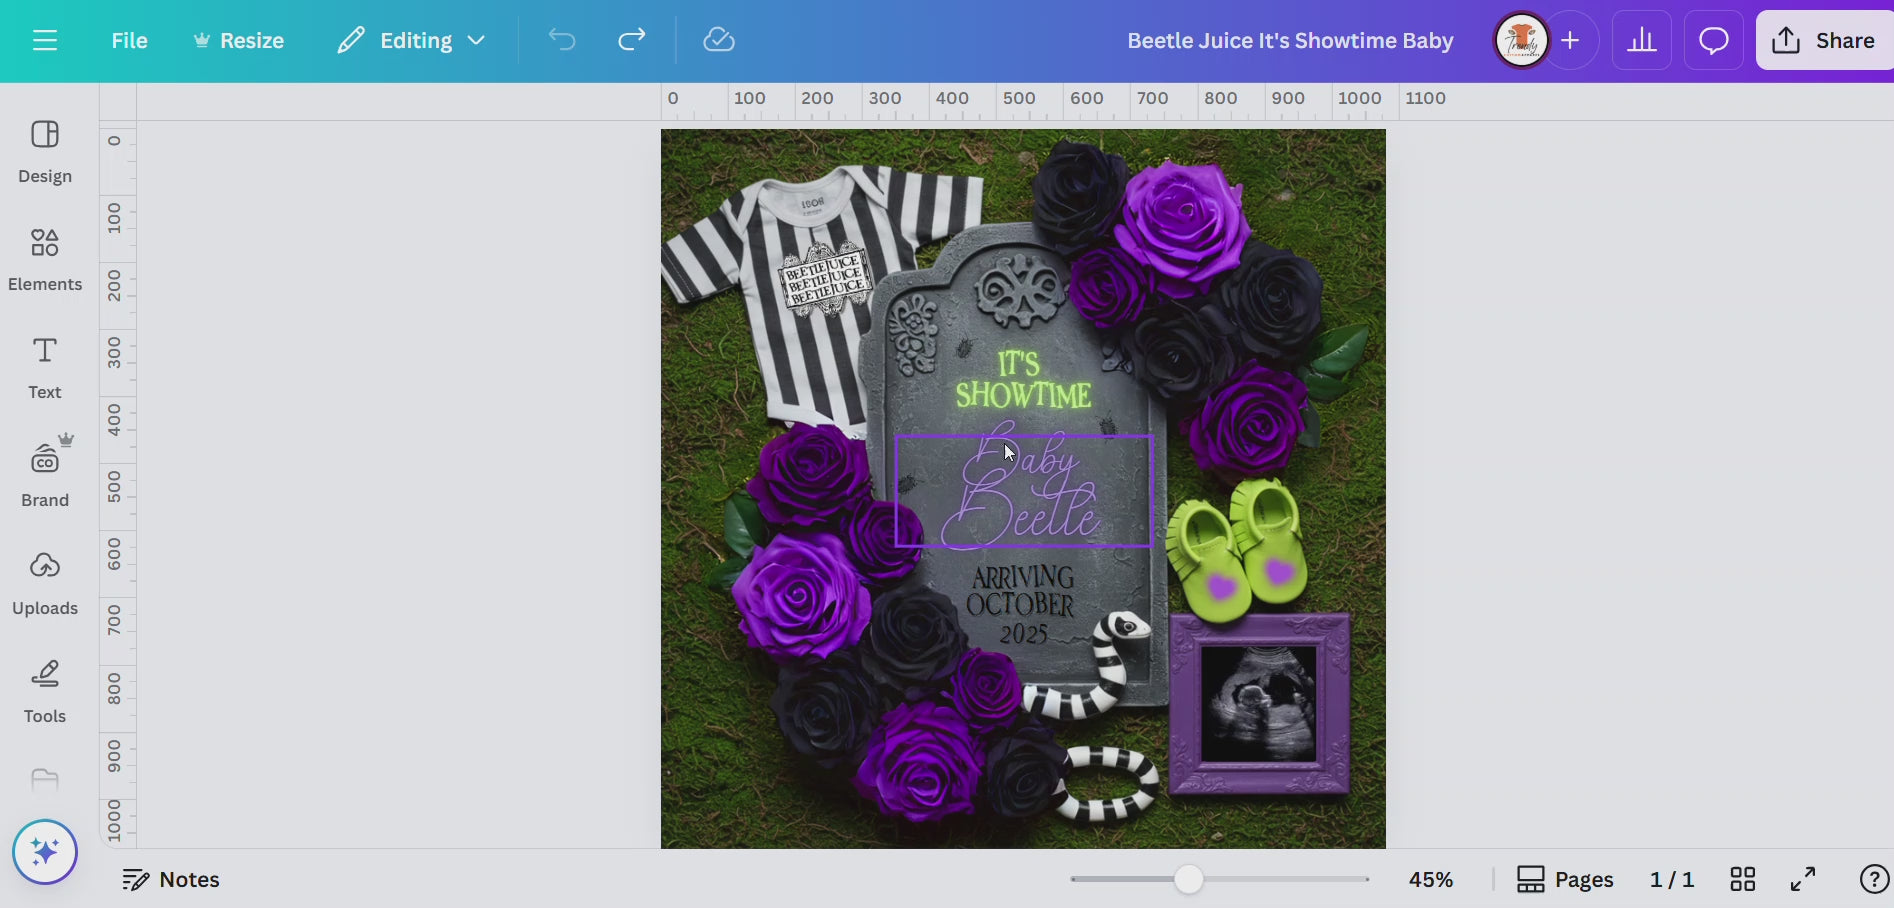The width and height of the screenshot is (1894, 908).
Task: Click the 1 / 1 page indicator
Action: (x=1672, y=879)
